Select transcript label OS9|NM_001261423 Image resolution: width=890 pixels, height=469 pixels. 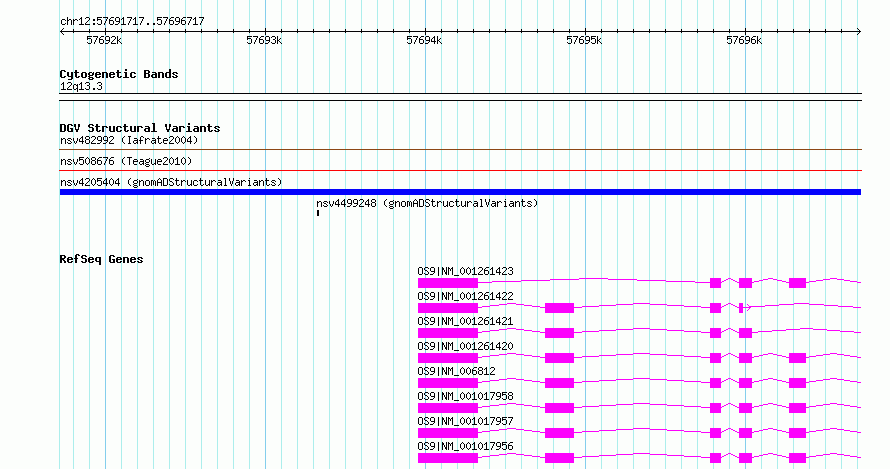[465, 271]
